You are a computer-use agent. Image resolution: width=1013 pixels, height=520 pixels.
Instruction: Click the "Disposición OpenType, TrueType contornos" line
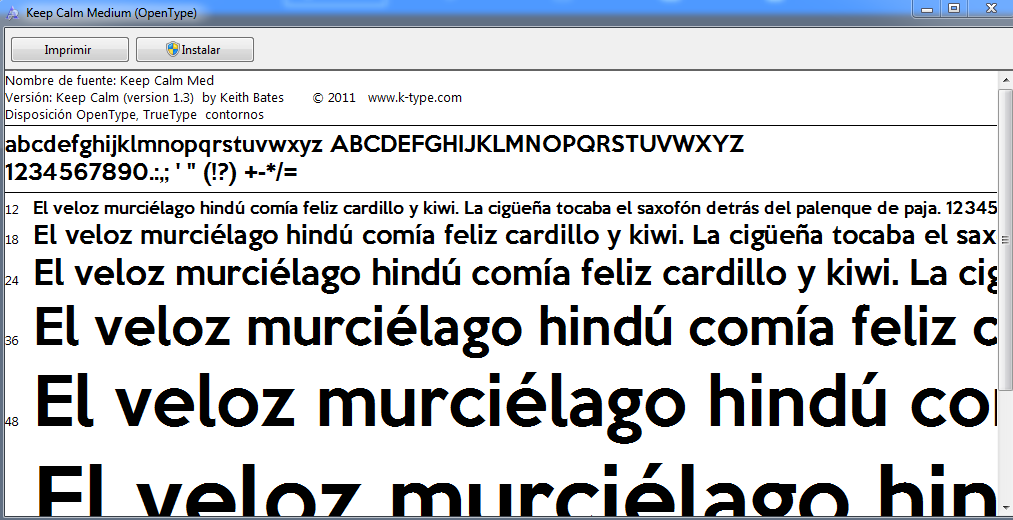[134, 115]
